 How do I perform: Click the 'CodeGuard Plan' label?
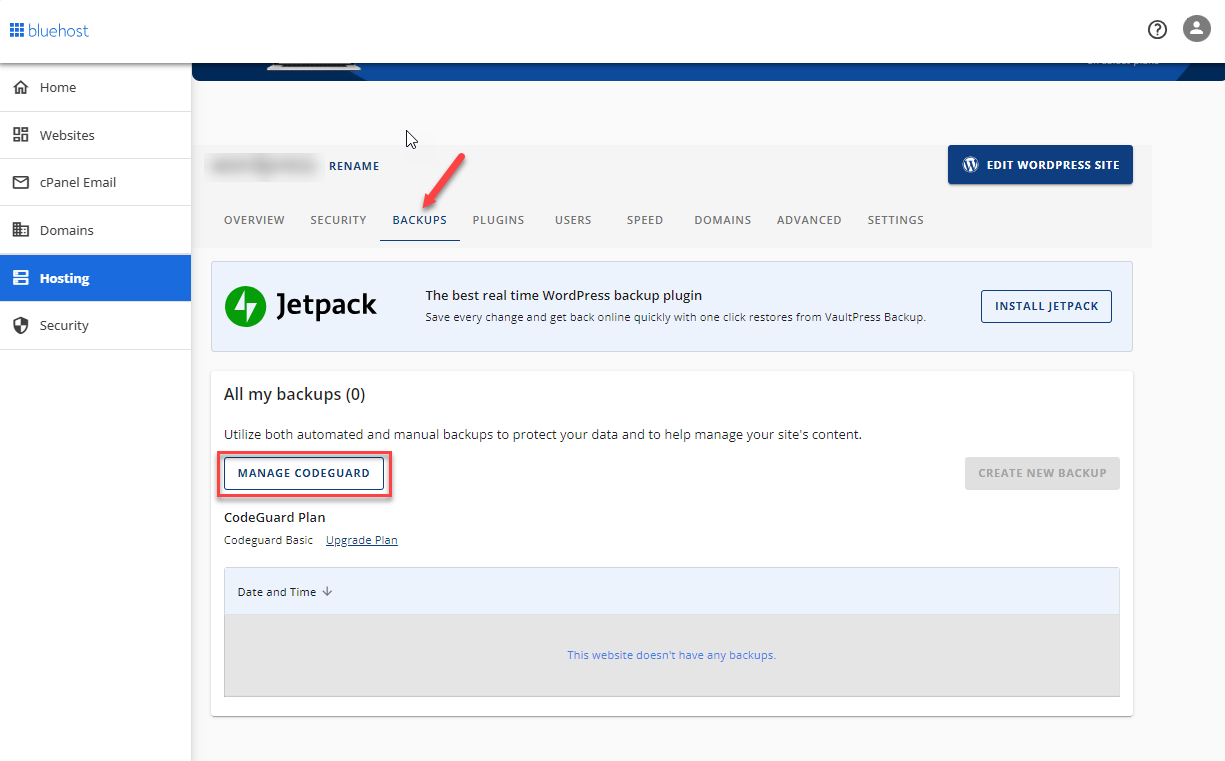coord(275,517)
